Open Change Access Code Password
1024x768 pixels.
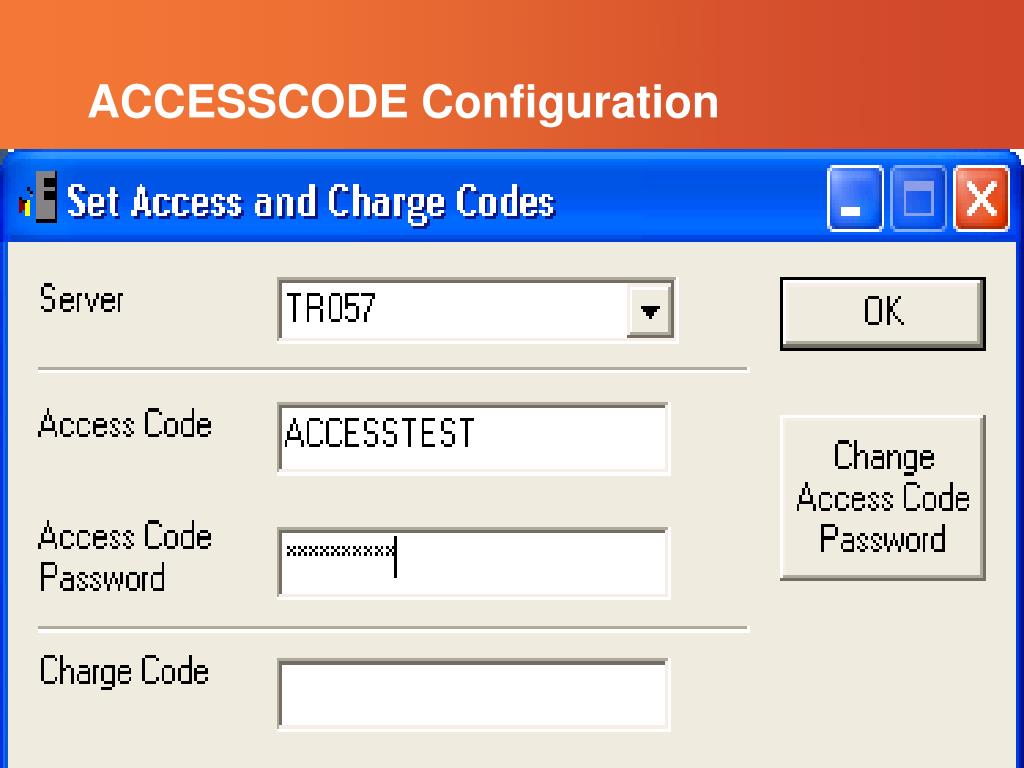pyautogui.click(x=882, y=498)
